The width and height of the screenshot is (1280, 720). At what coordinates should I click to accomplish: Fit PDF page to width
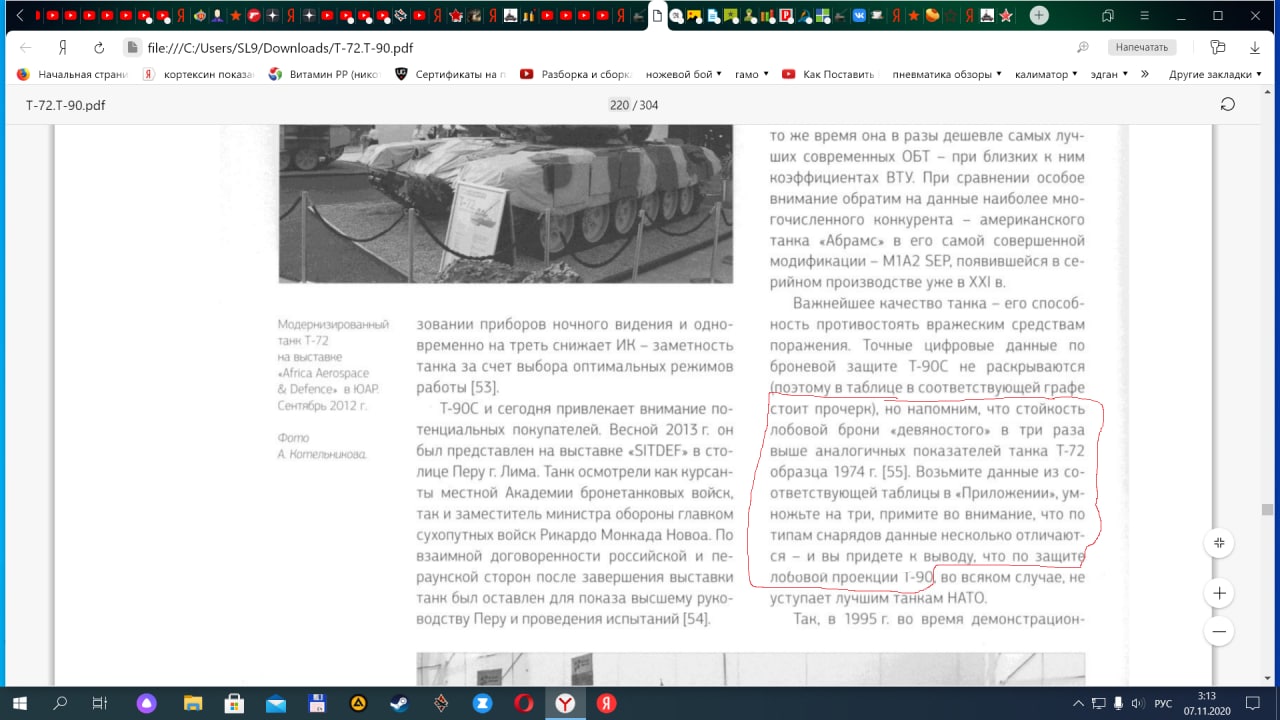[1220, 543]
